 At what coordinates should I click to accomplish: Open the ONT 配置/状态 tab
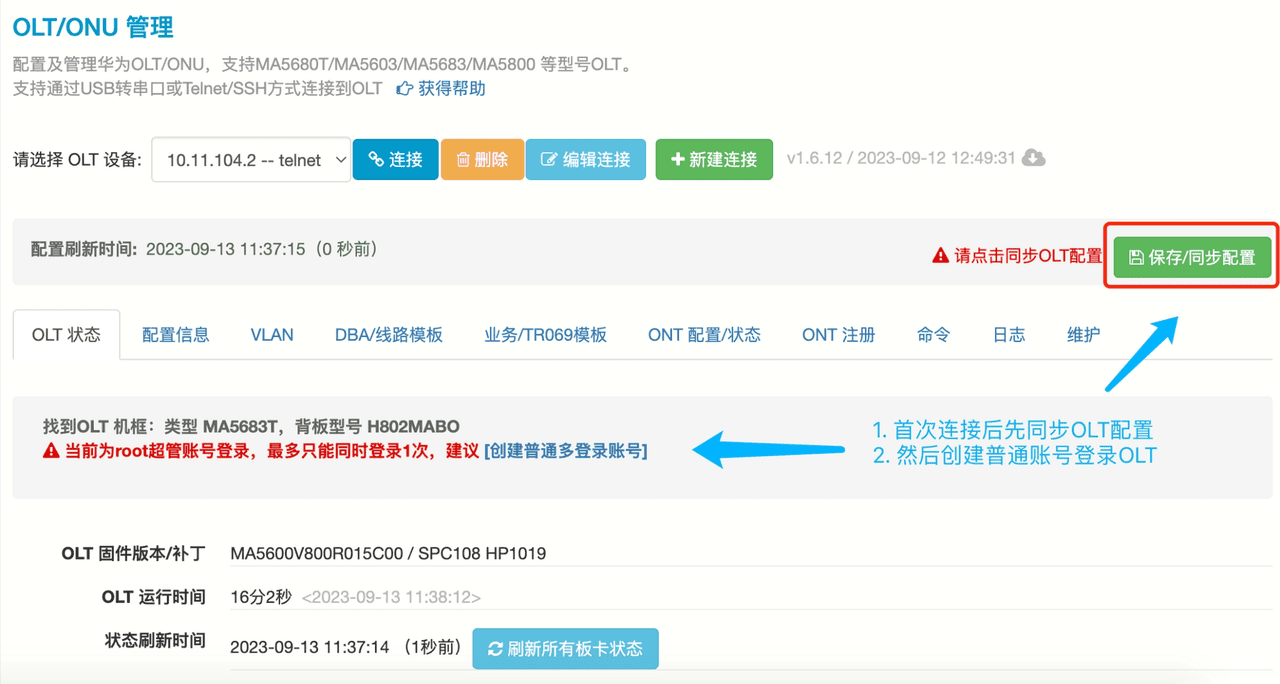click(x=704, y=335)
